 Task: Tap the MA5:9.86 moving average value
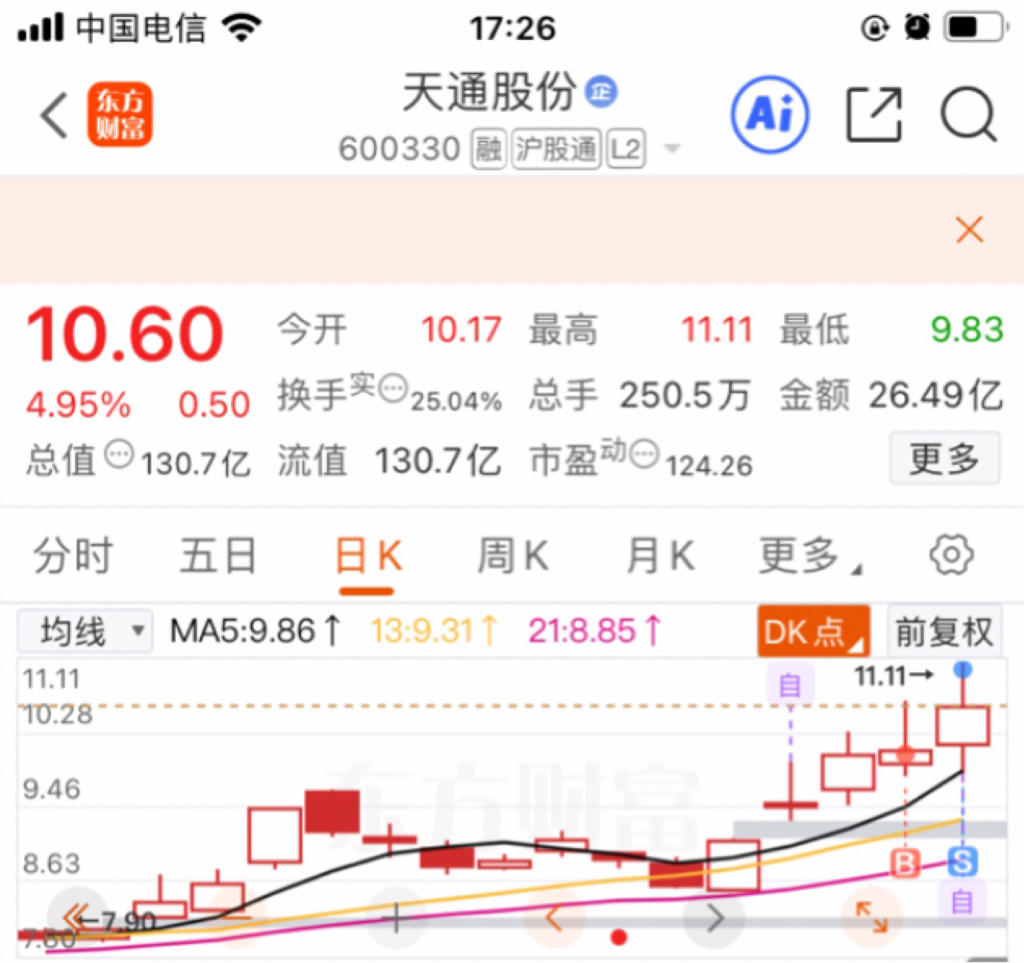255,631
